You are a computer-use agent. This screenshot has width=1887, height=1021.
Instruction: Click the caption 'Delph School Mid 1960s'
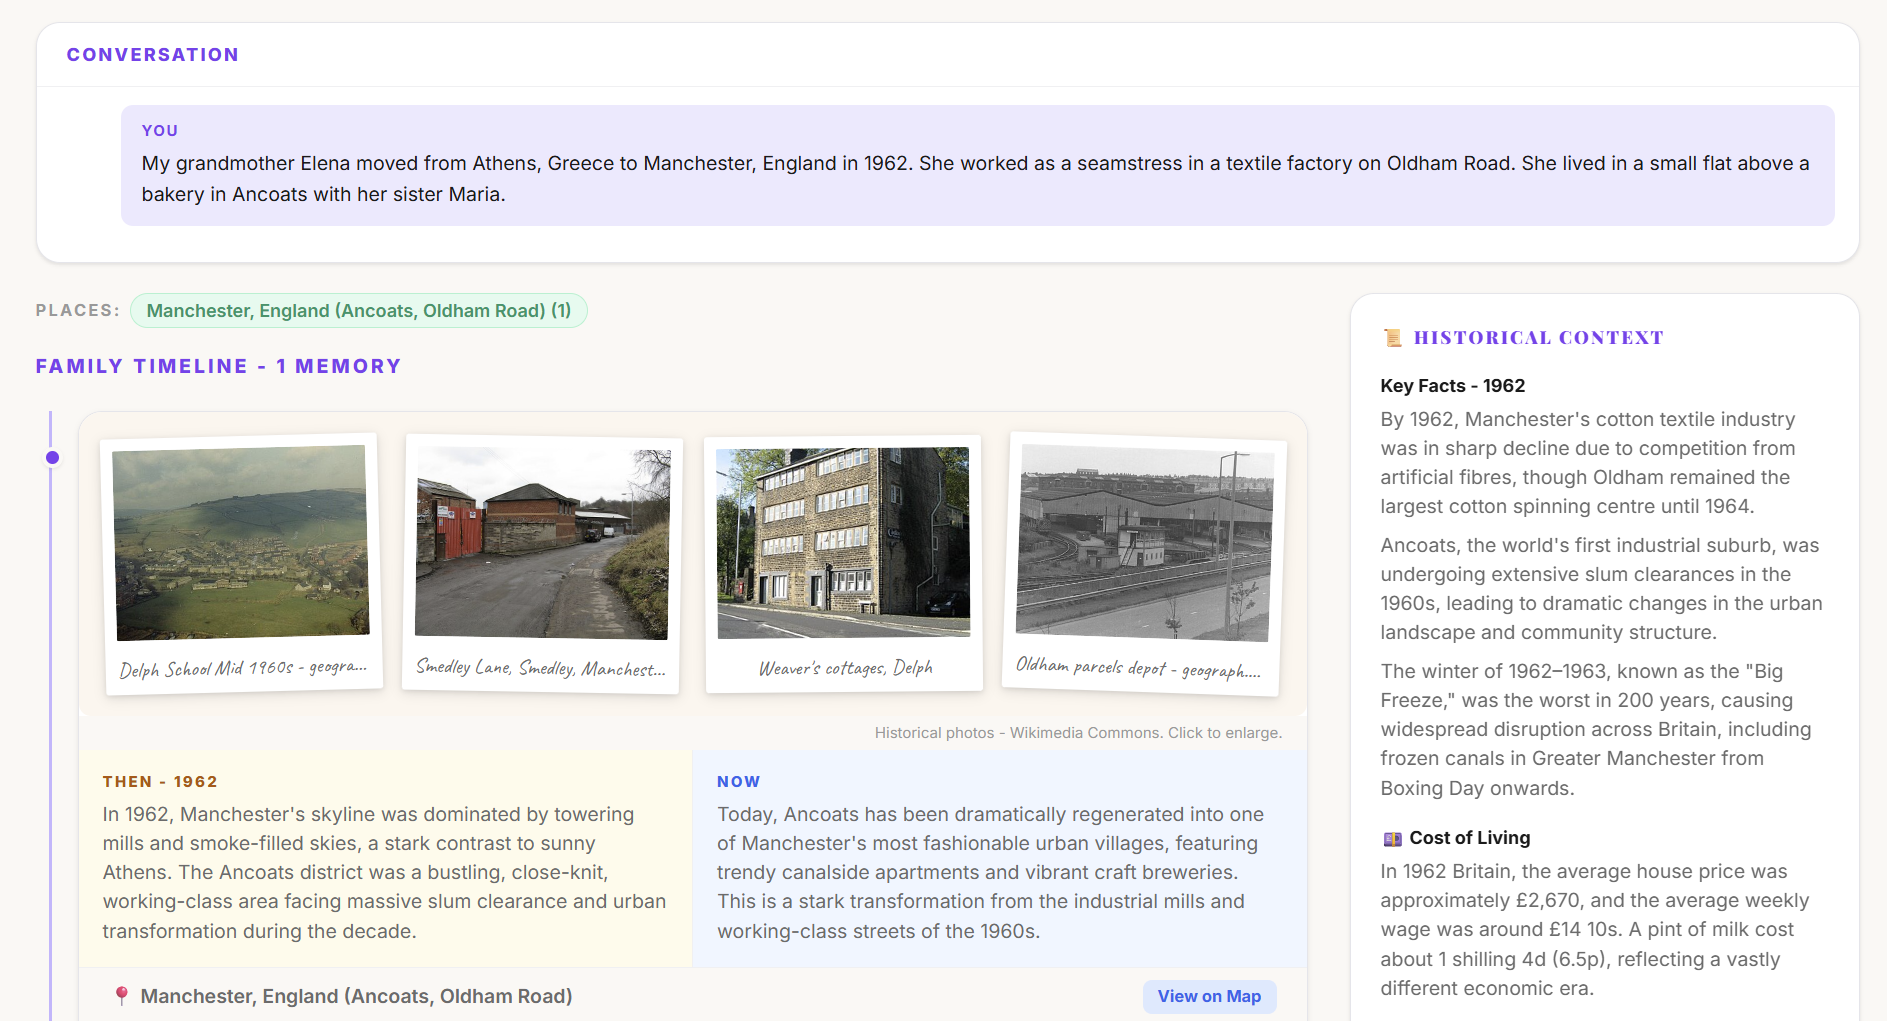[x=243, y=668]
